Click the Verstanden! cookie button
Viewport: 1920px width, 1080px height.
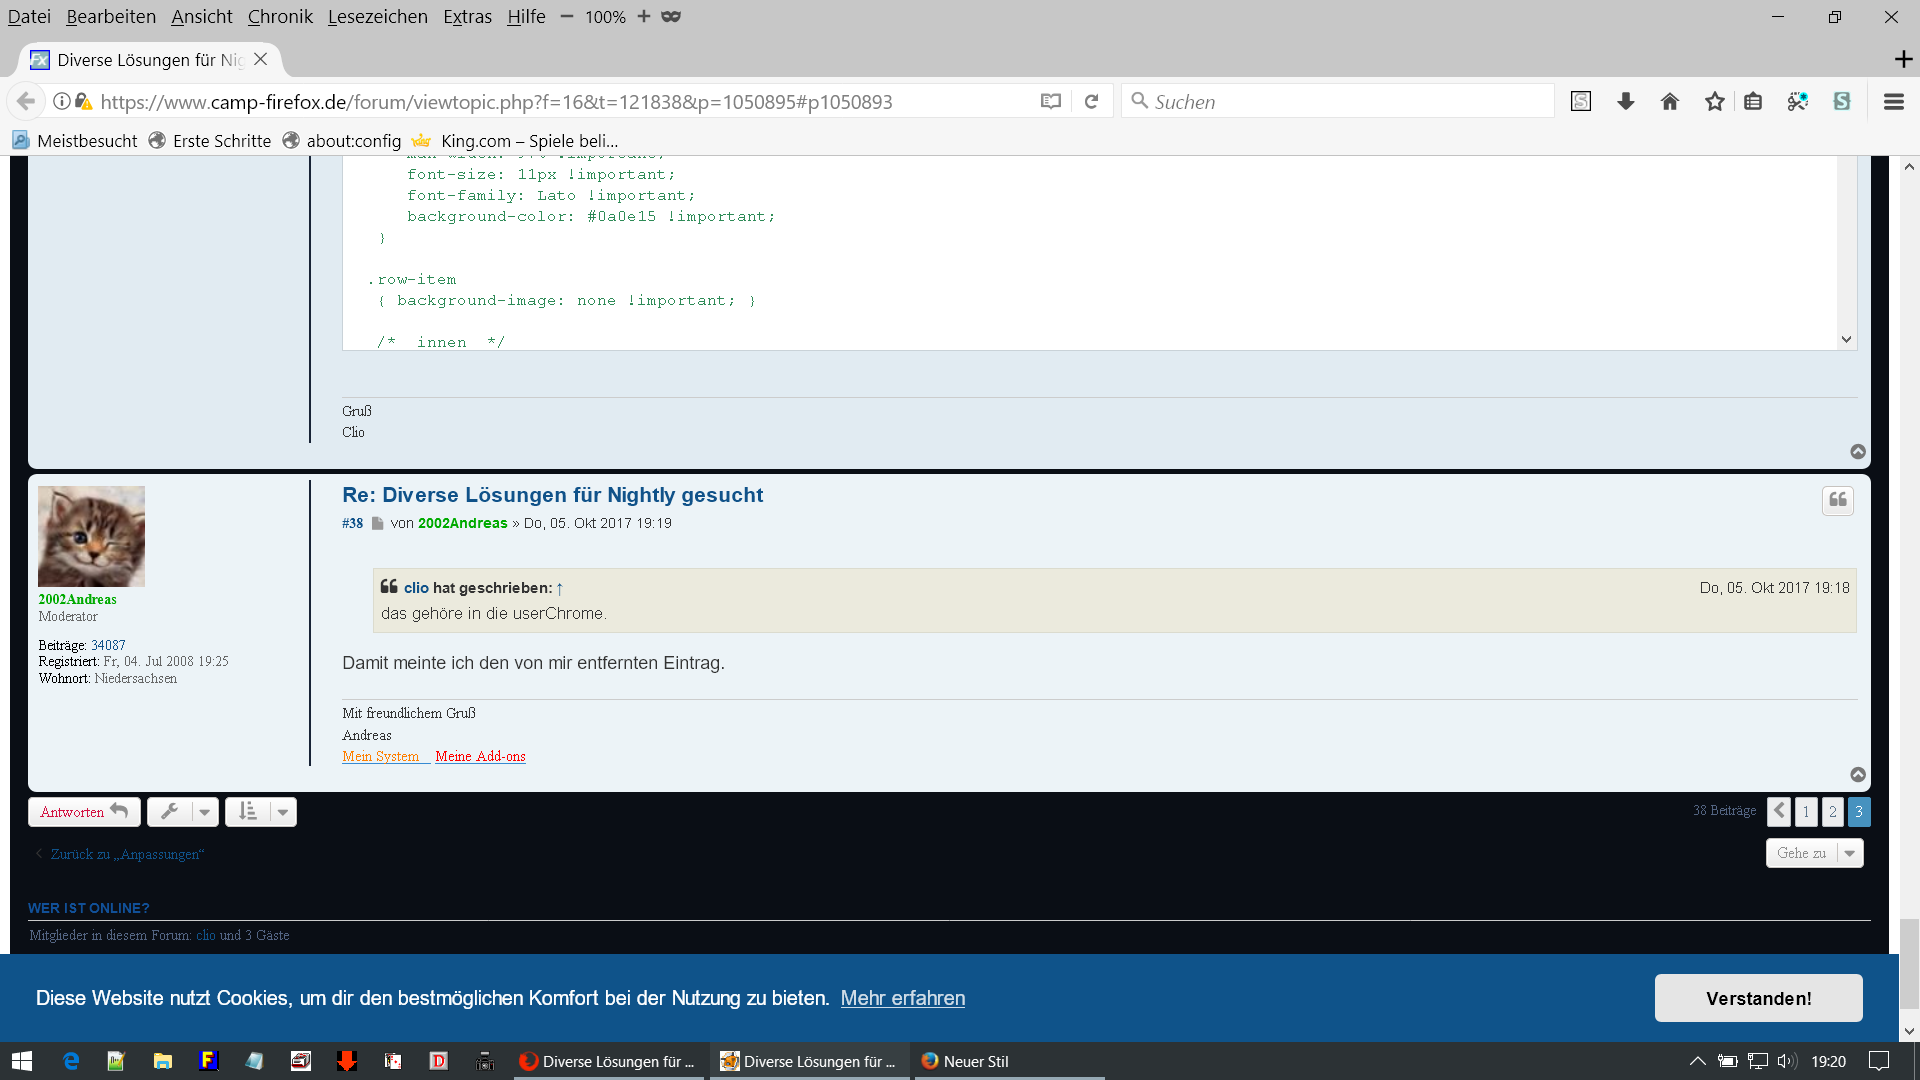[x=1758, y=998]
